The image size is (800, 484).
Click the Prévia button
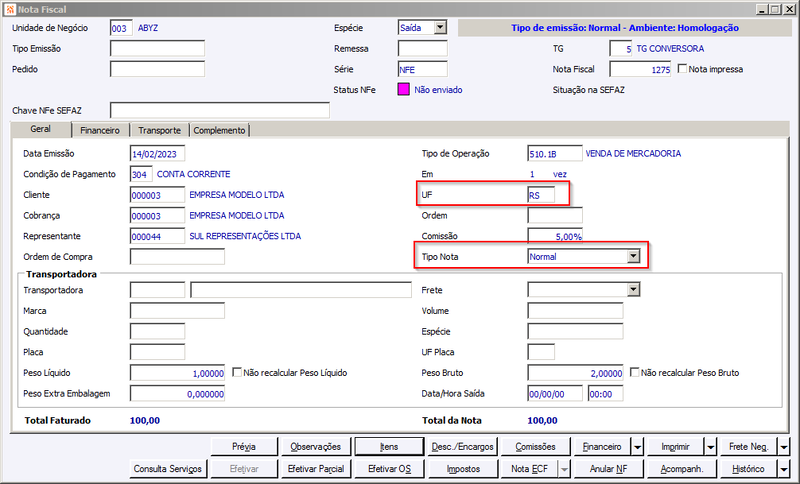[244, 447]
